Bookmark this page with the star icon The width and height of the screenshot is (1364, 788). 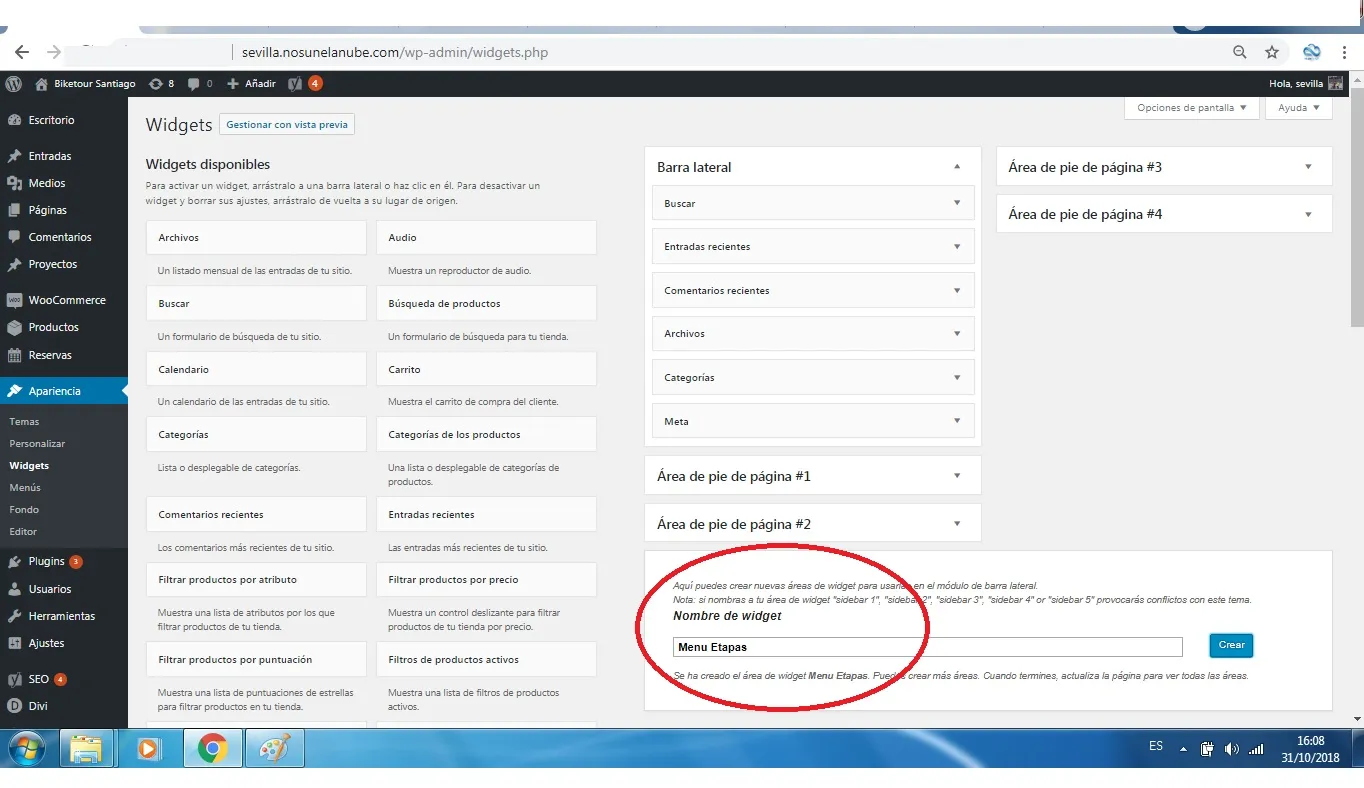1272,52
